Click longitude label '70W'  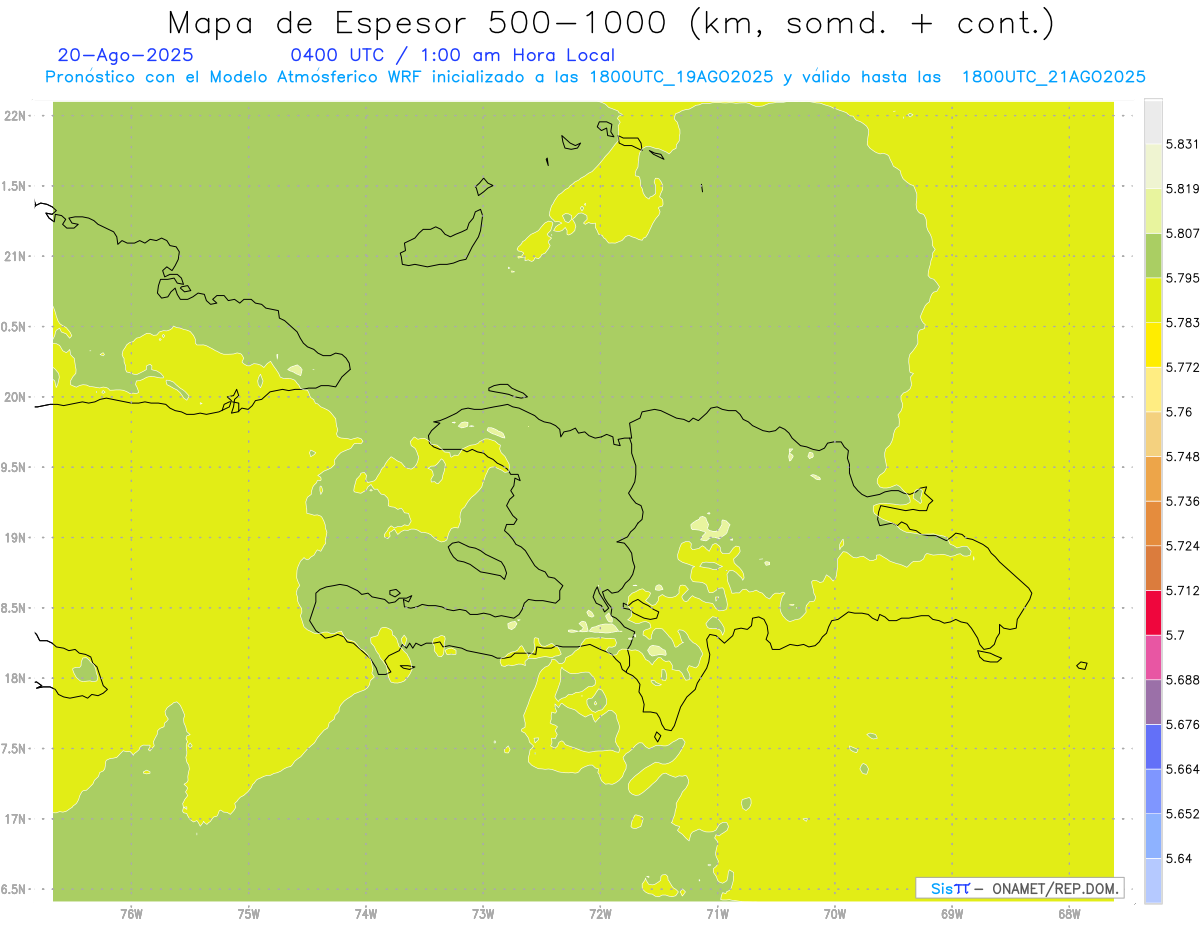[835, 914]
